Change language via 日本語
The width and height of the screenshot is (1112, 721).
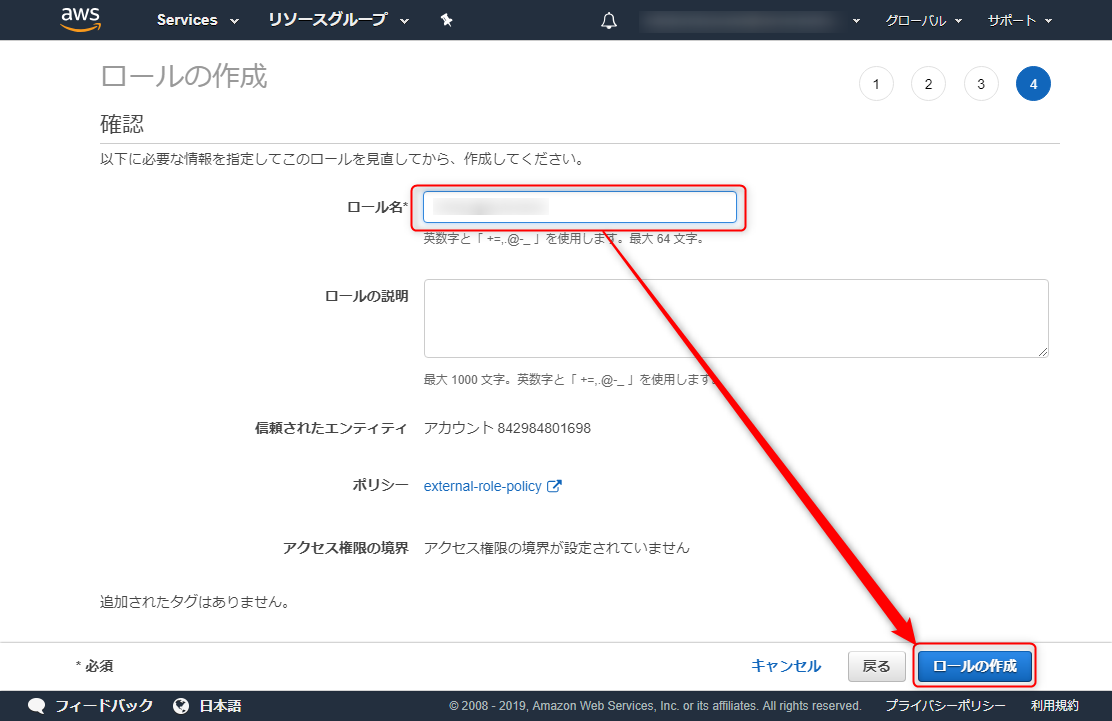(220, 706)
